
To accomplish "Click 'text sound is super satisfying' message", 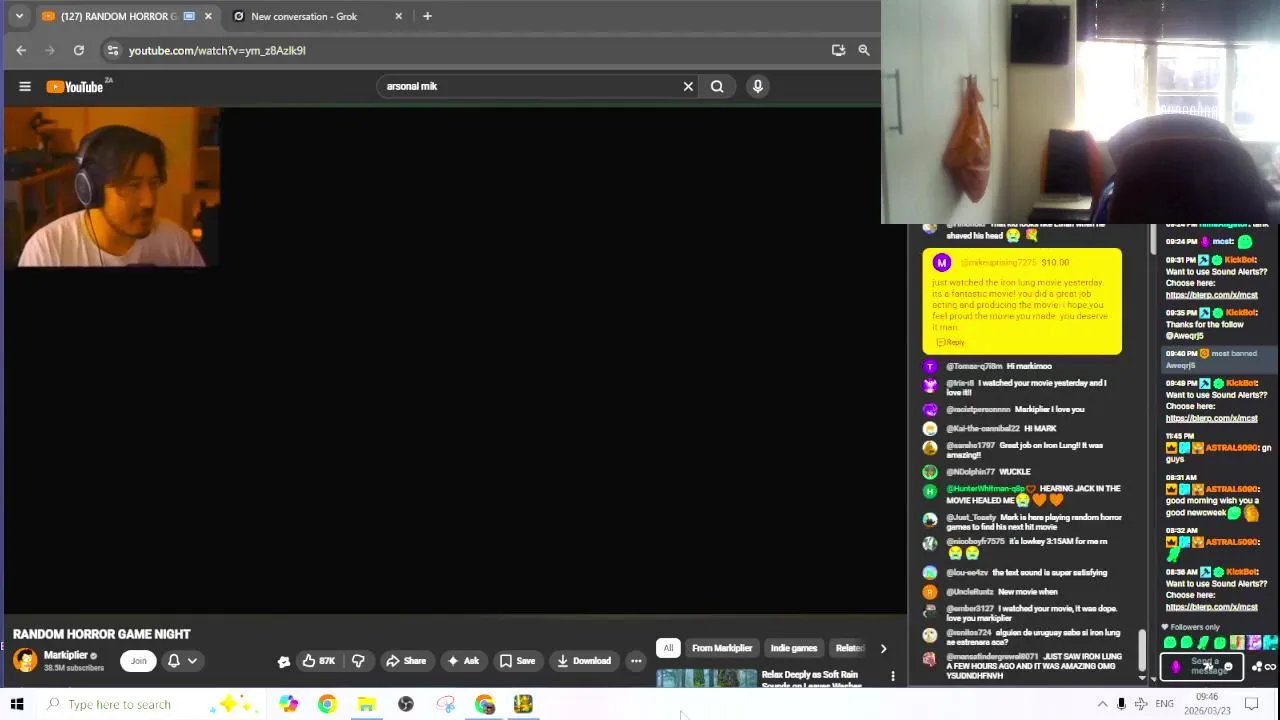I will (x=1050, y=572).
